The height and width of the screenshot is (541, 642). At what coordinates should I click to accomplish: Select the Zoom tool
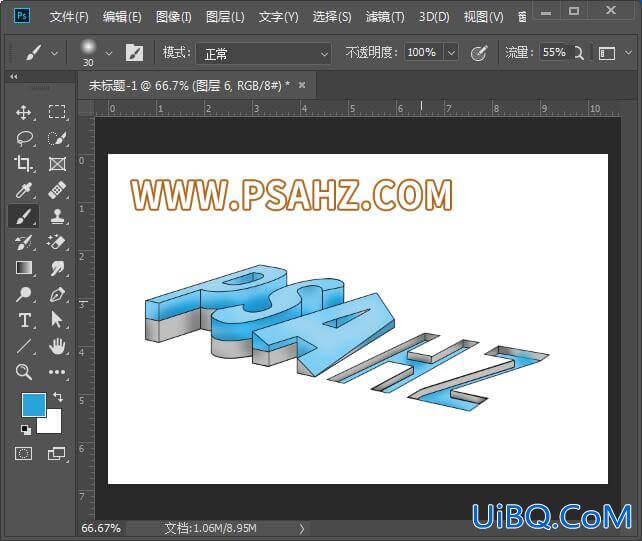pyautogui.click(x=23, y=372)
